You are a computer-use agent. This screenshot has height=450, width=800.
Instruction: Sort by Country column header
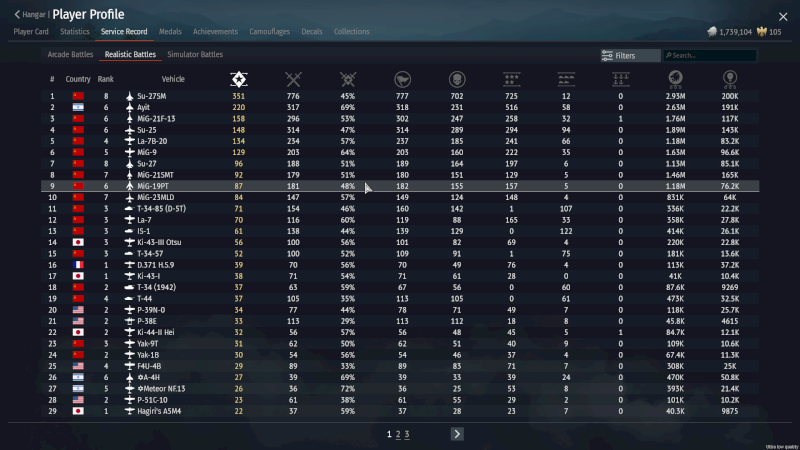tap(78, 79)
